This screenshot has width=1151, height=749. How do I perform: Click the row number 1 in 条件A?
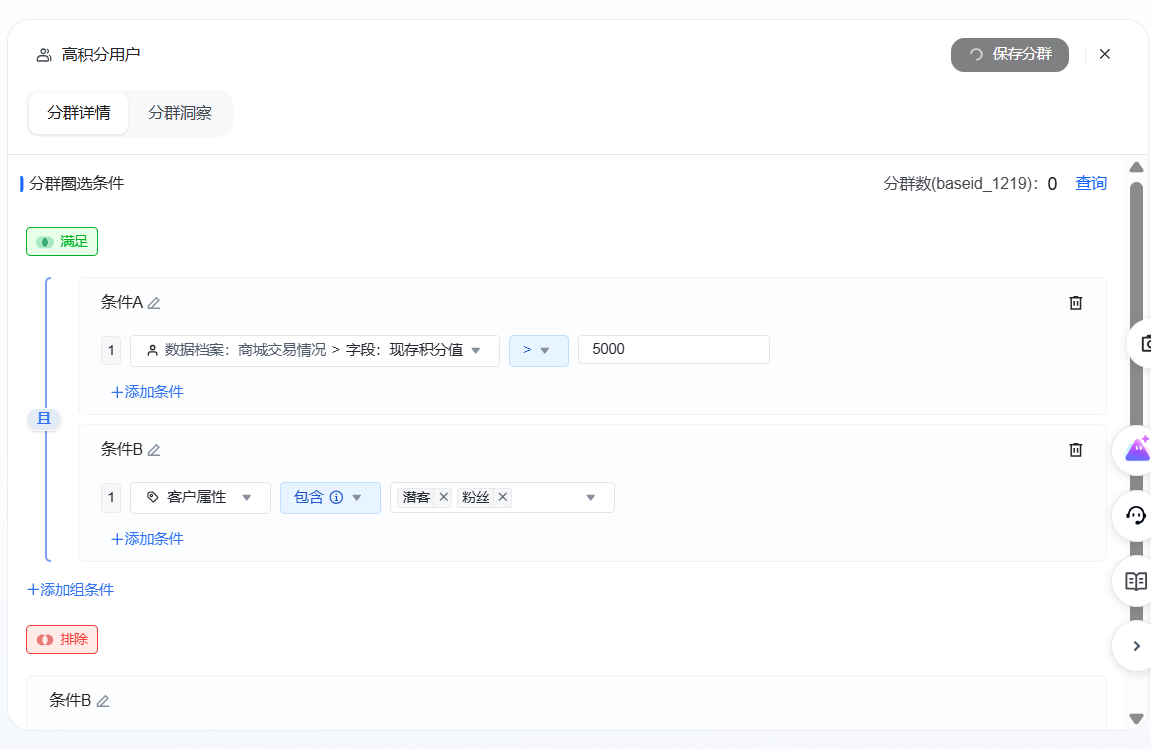[111, 351]
